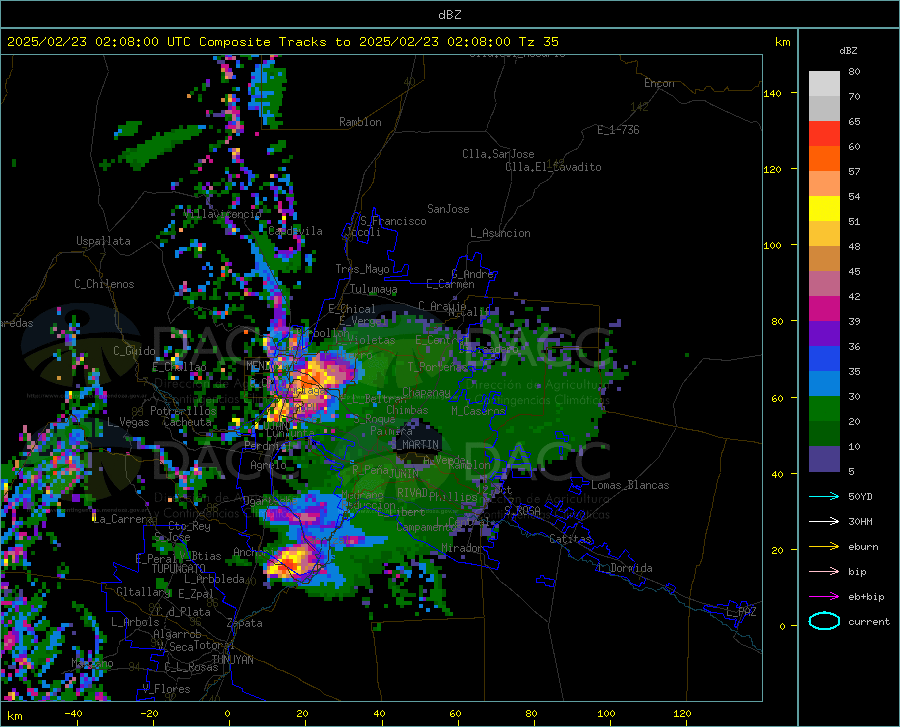Click the L_PAZ place label
The height and width of the screenshot is (727, 900).
click(x=741, y=612)
